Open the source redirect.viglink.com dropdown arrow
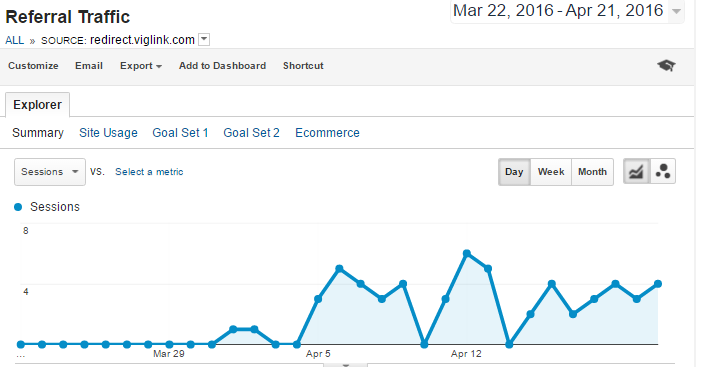 [x=204, y=40]
